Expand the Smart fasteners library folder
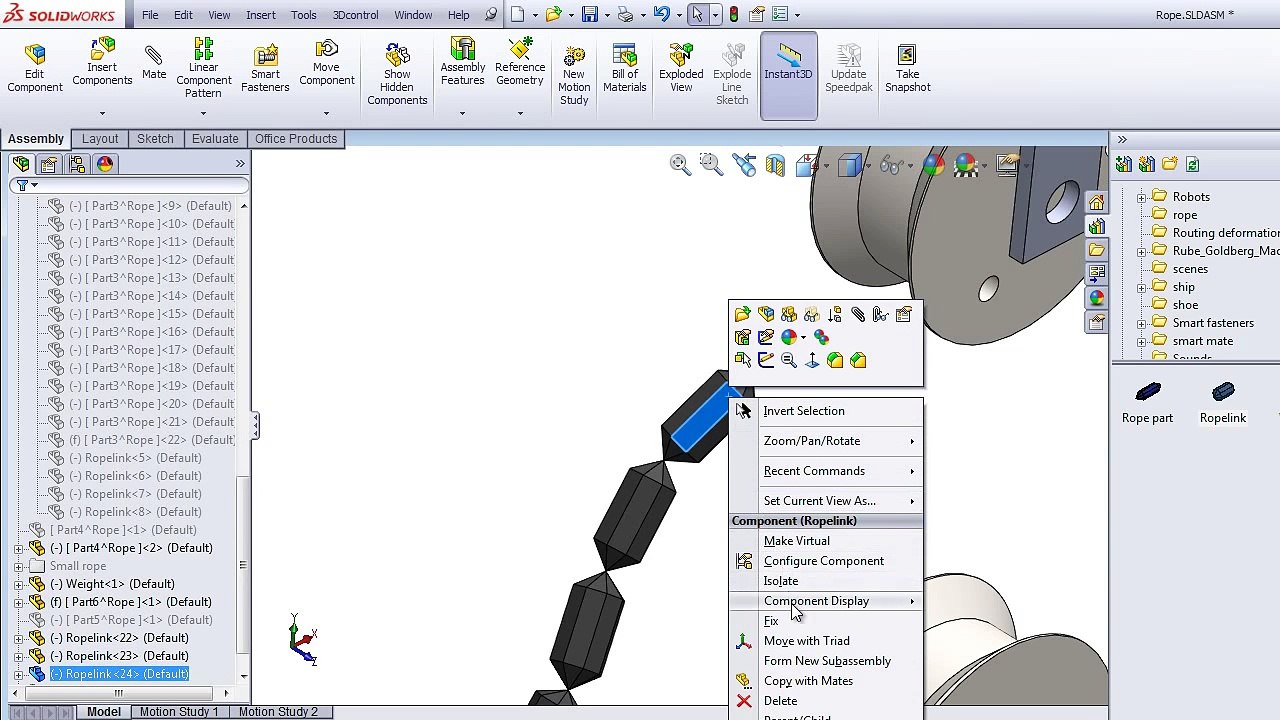The image size is (1280, 720). 1142,323
